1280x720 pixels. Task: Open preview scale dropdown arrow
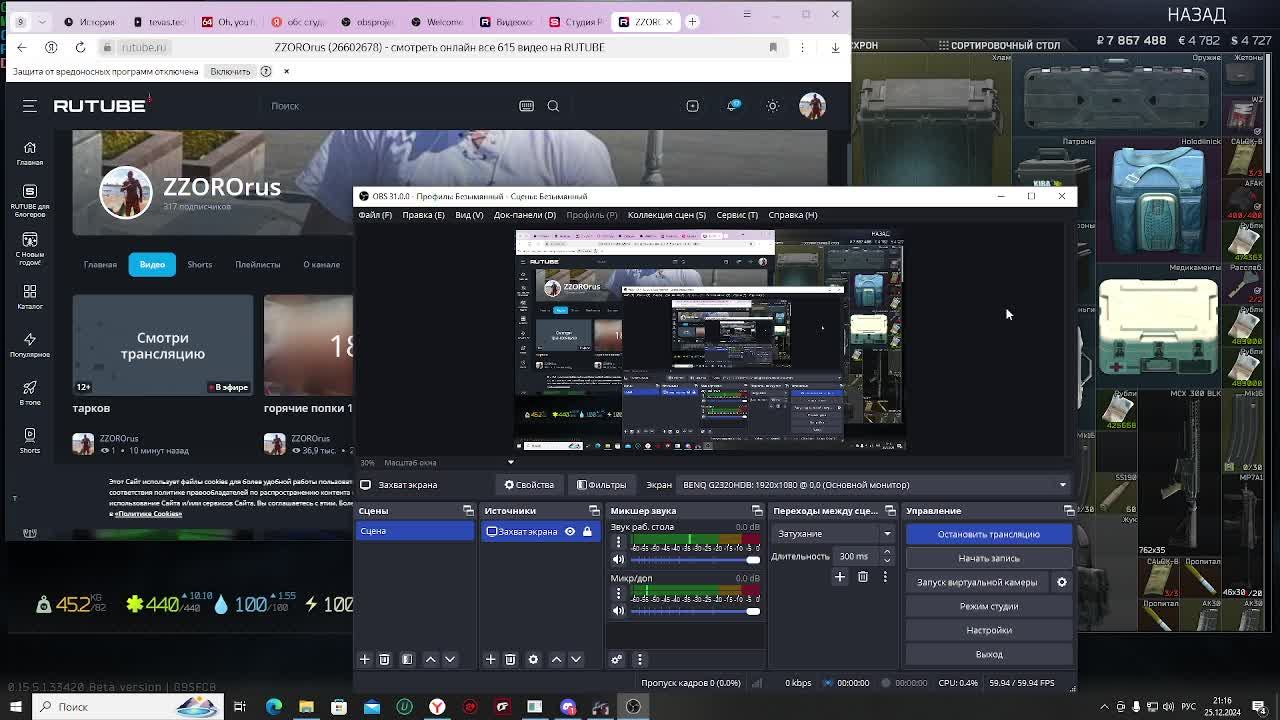tap(511, 462)
